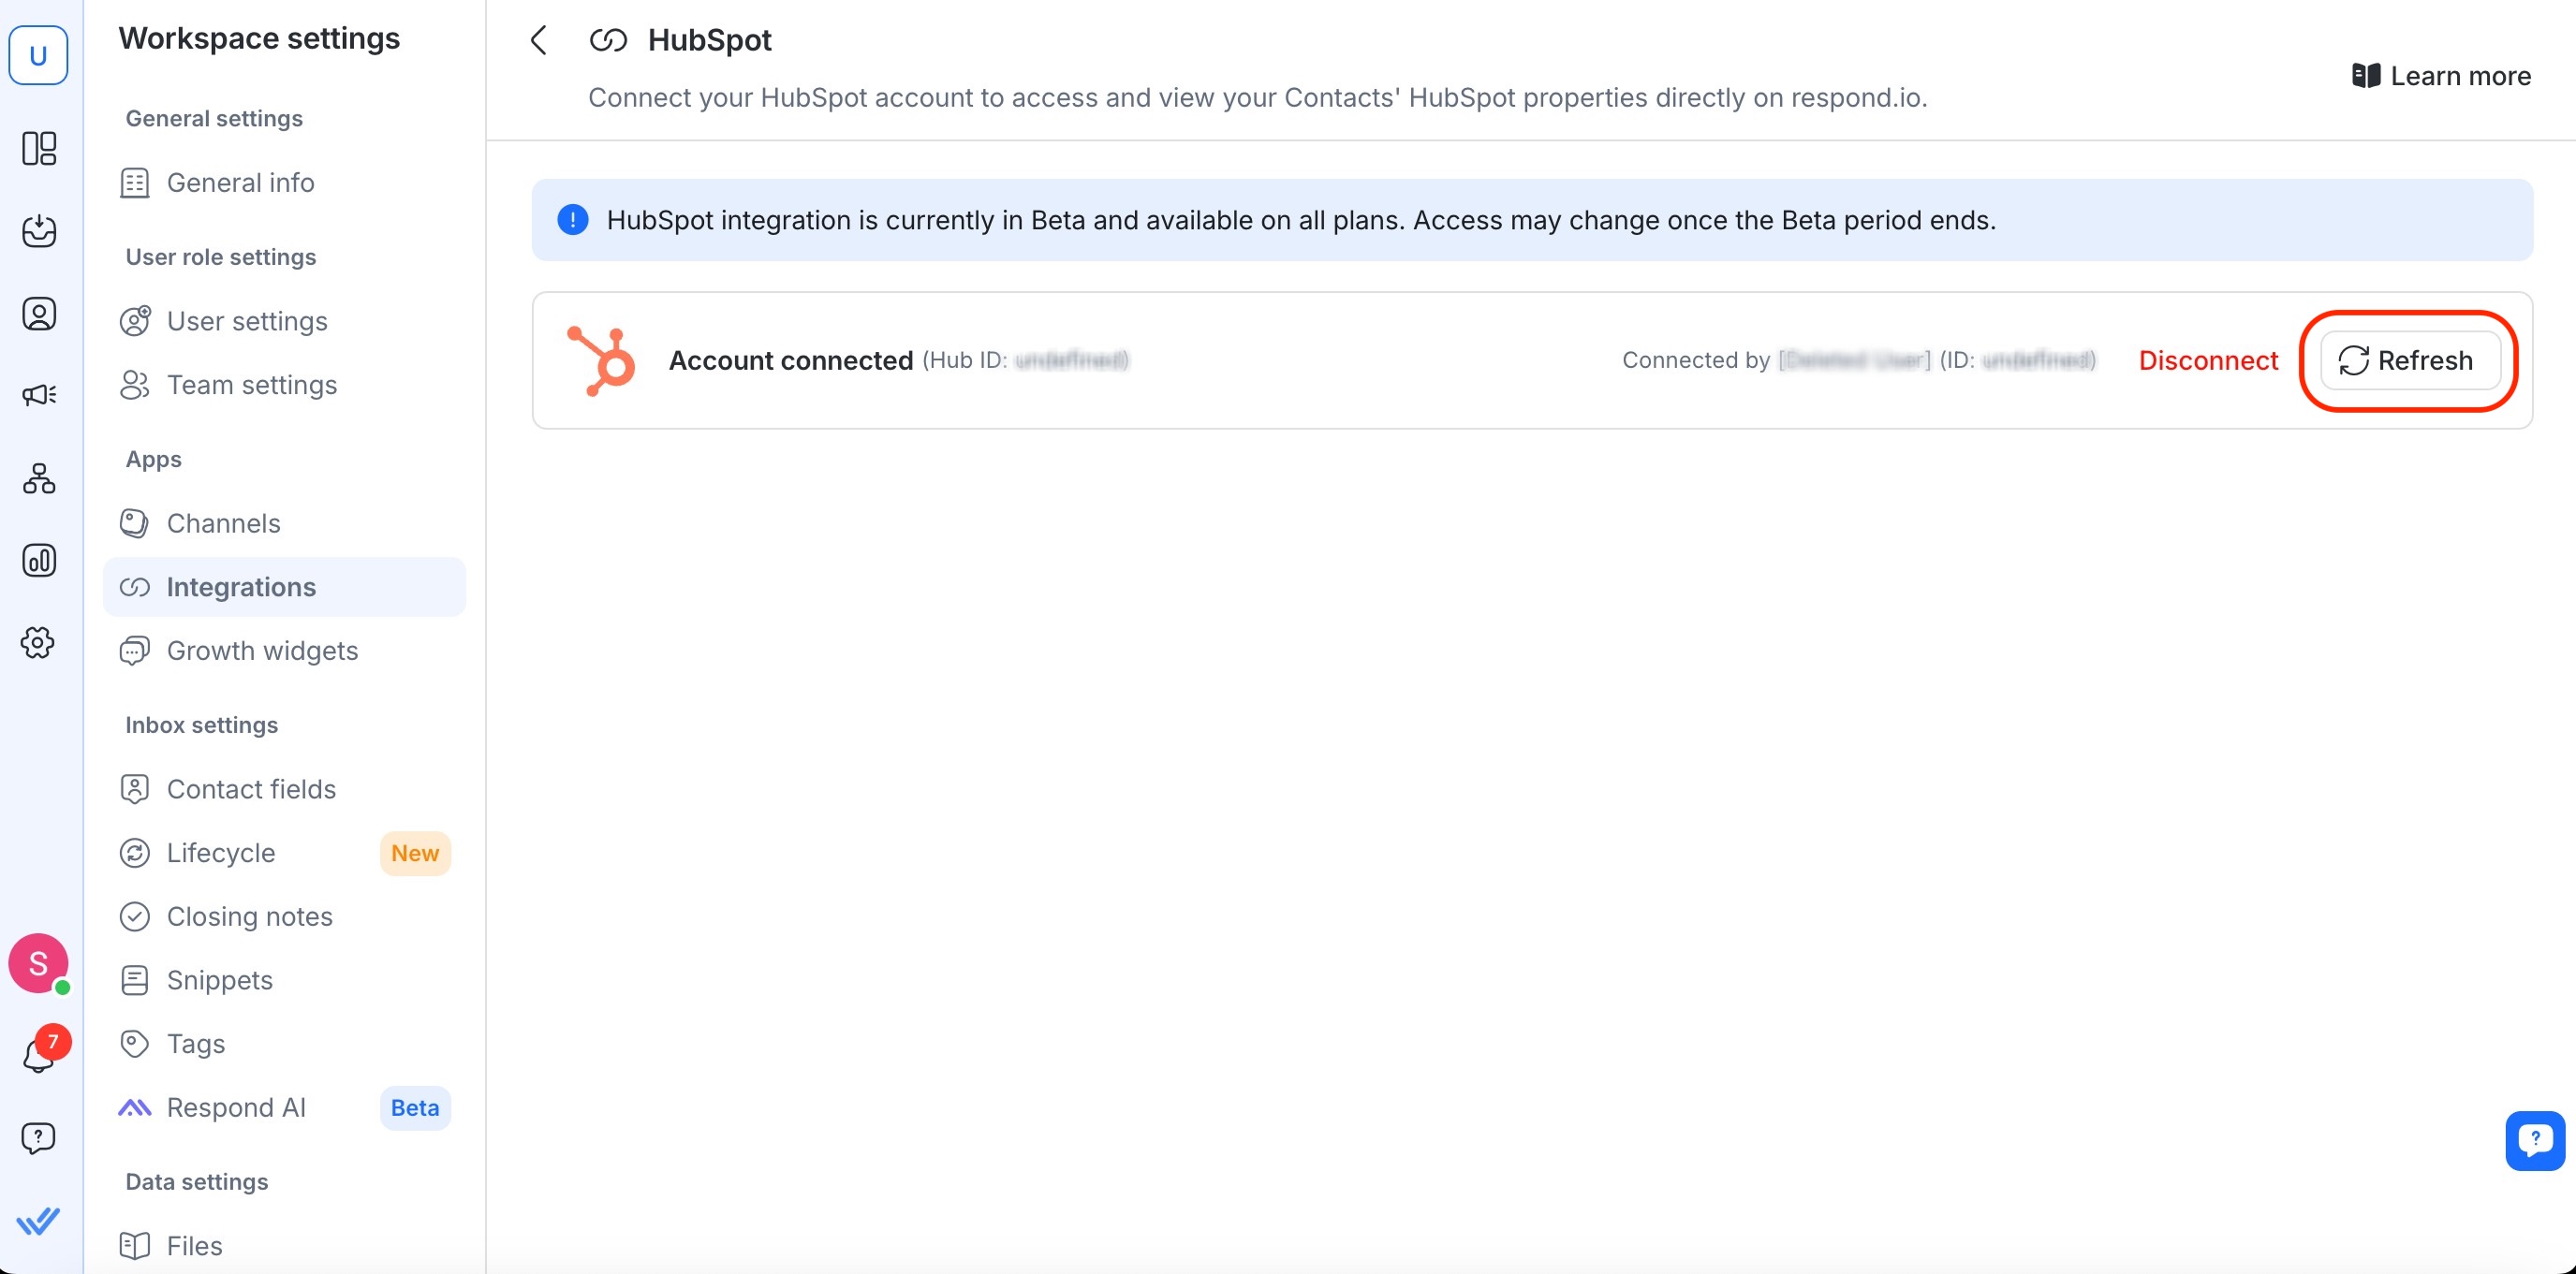Select Channels in Apps section
Image resolution: width=2576 pixels, height=1274 pixels.
223,523
